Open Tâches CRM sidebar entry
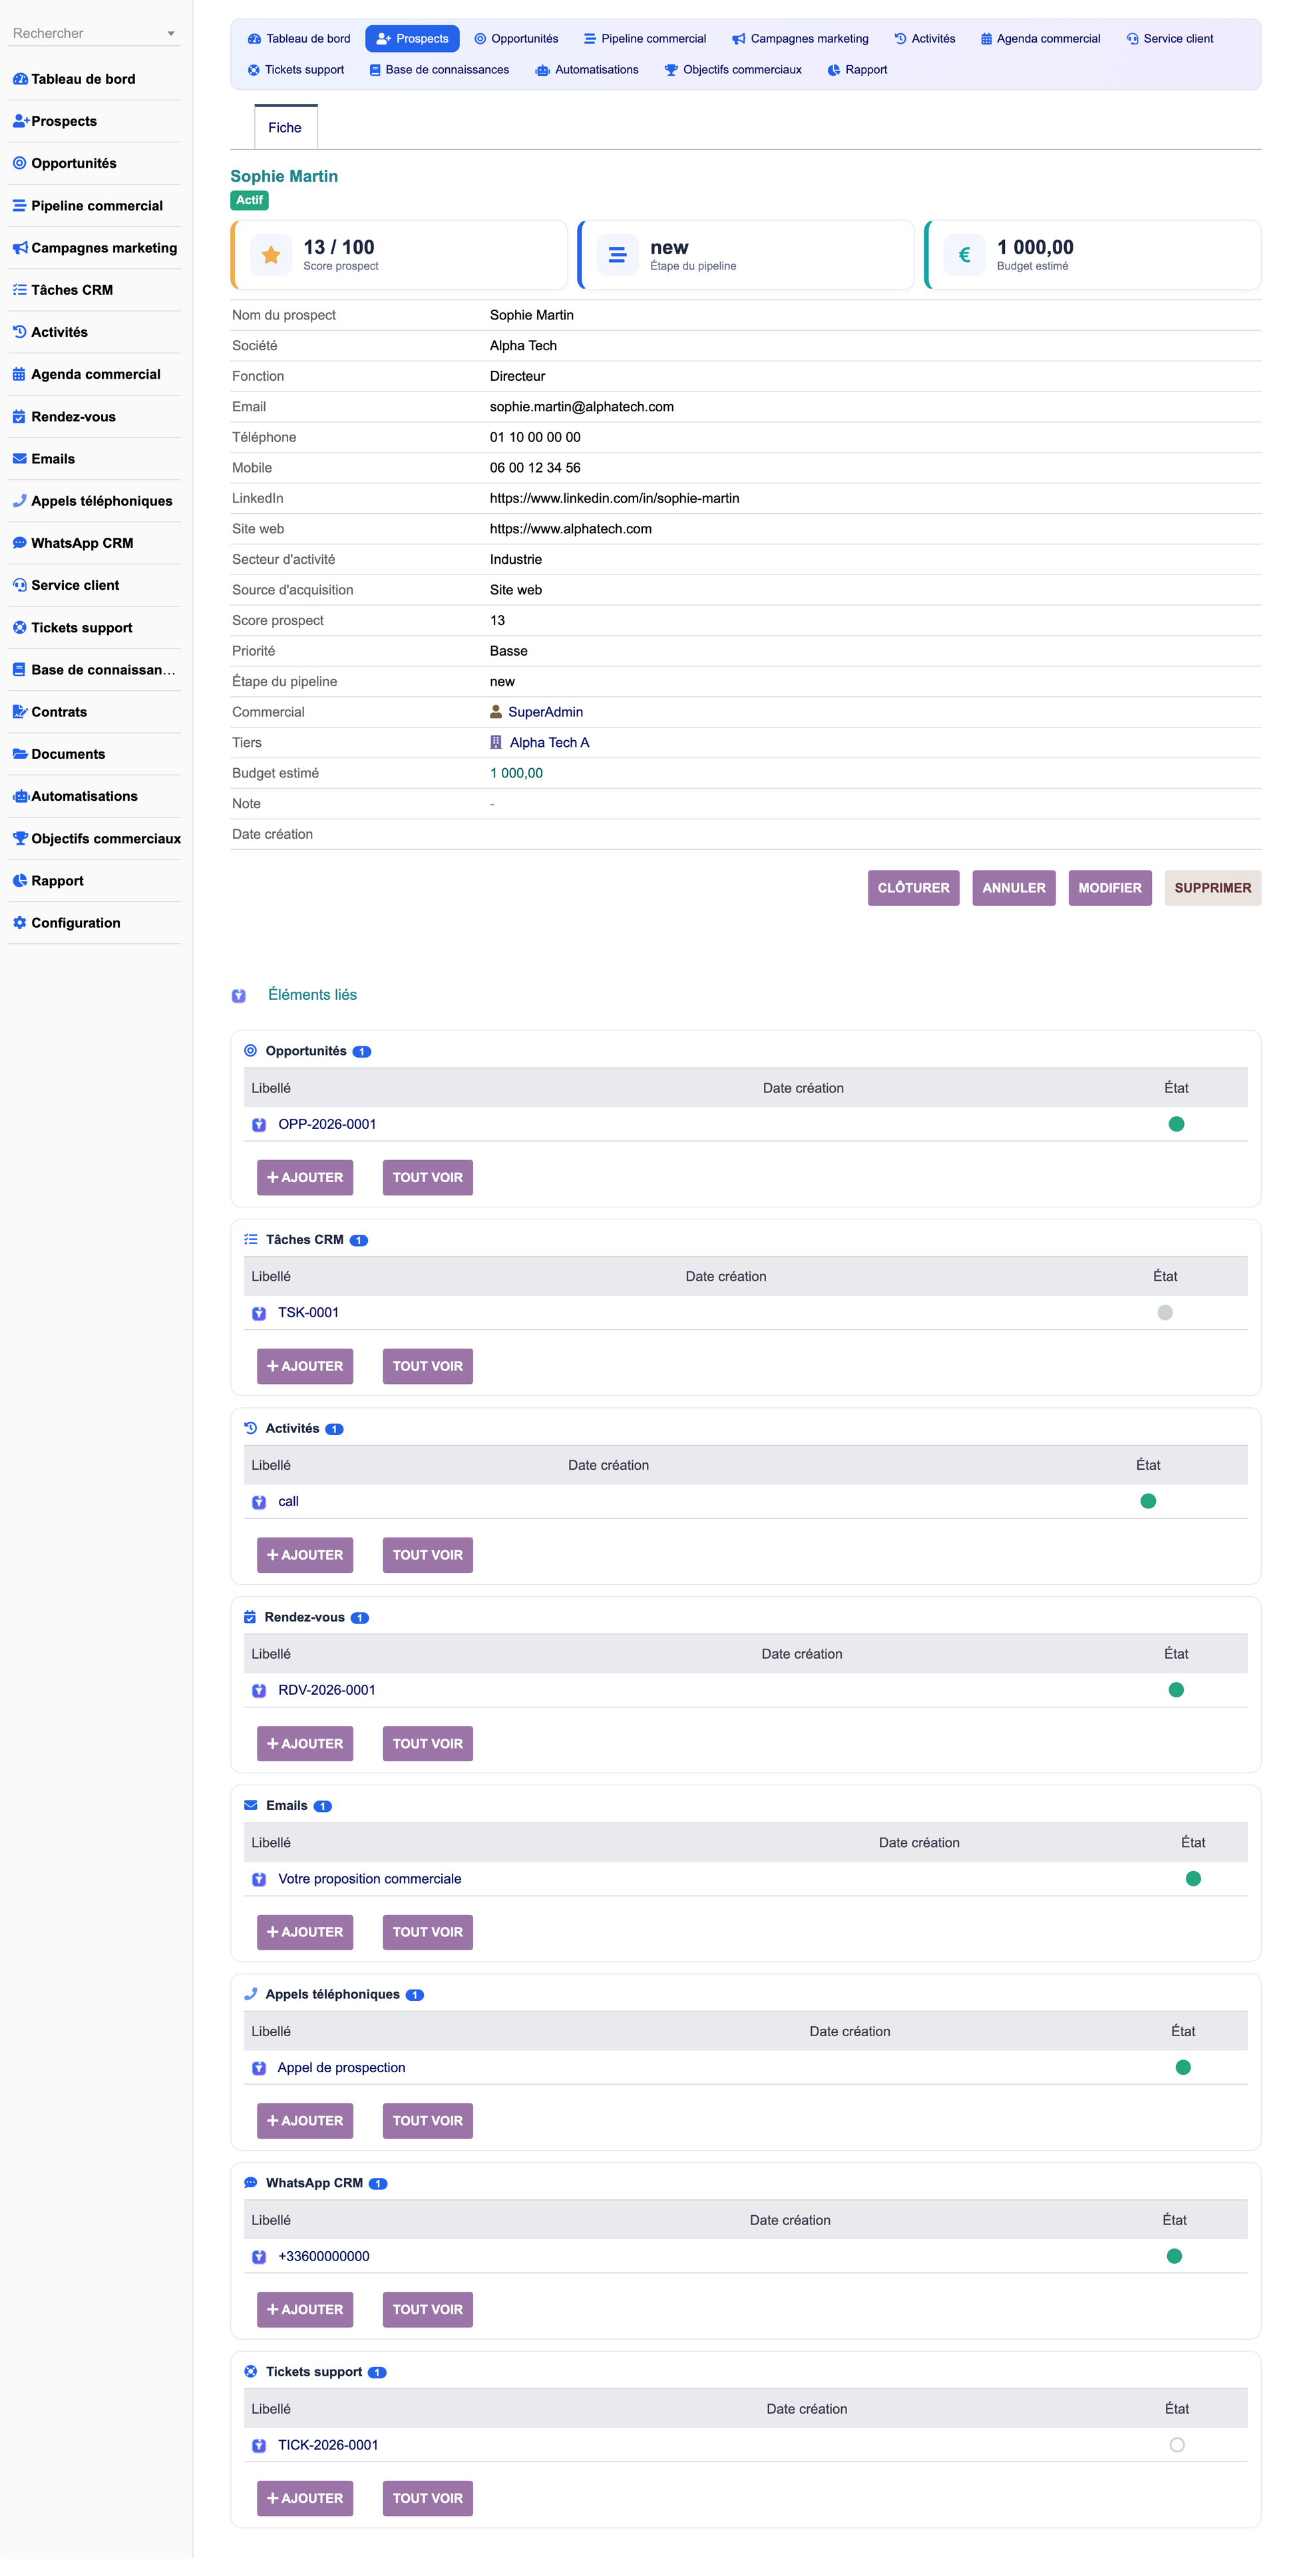 pyautogui.click(x=71, y=290)
